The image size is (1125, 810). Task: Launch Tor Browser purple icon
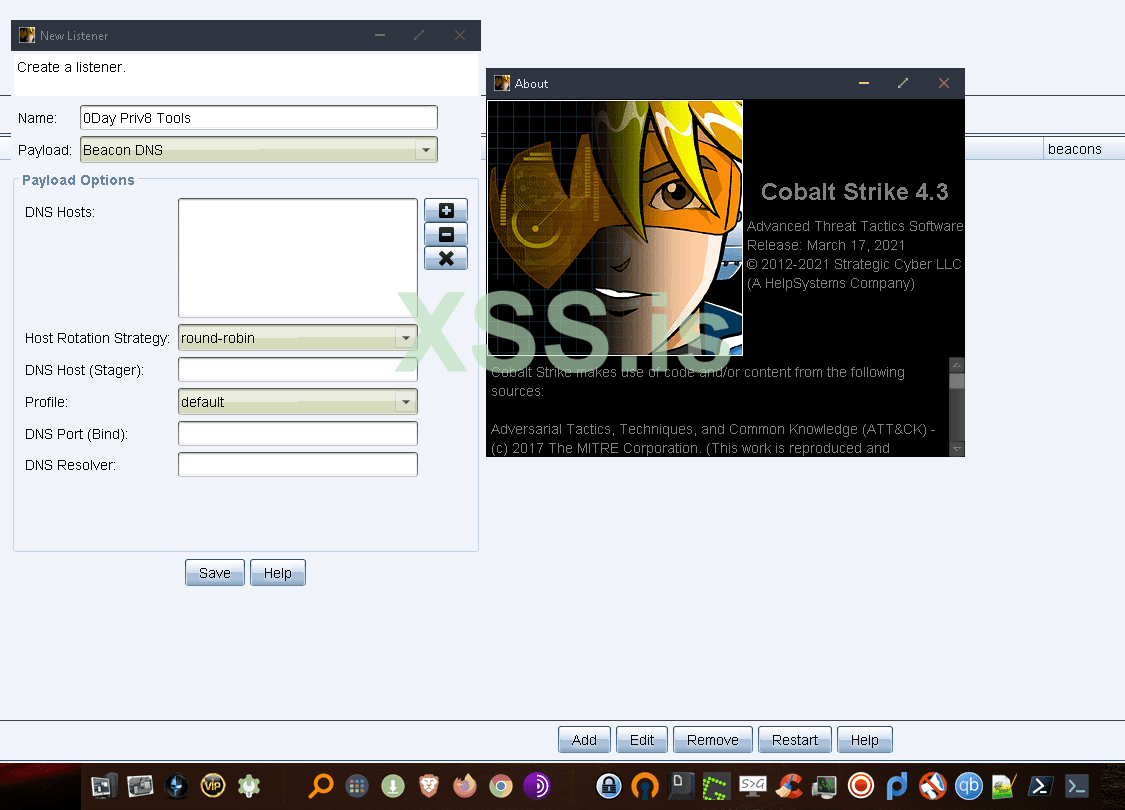(x=537, y=786)
